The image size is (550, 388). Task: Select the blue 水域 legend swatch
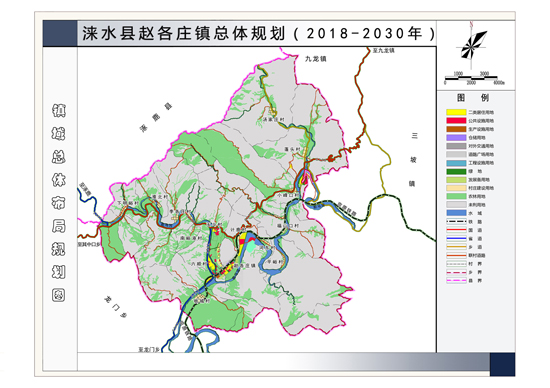[x=456, y=213]
